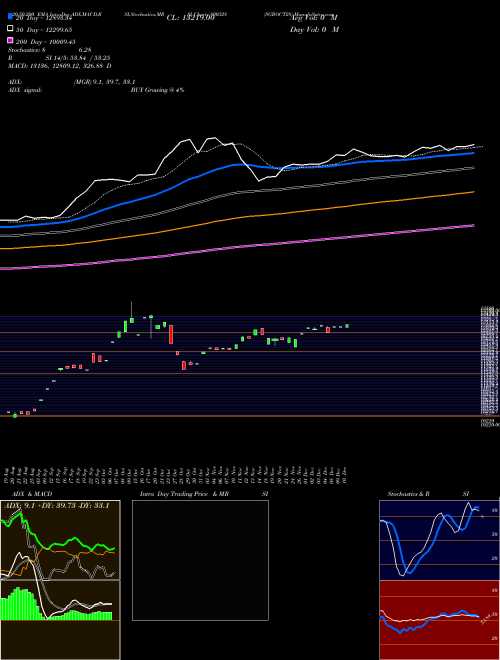Screen dimensions: 500x660
Task: Click the 'ADX & MACD' panel title
Action: (32, 494)
